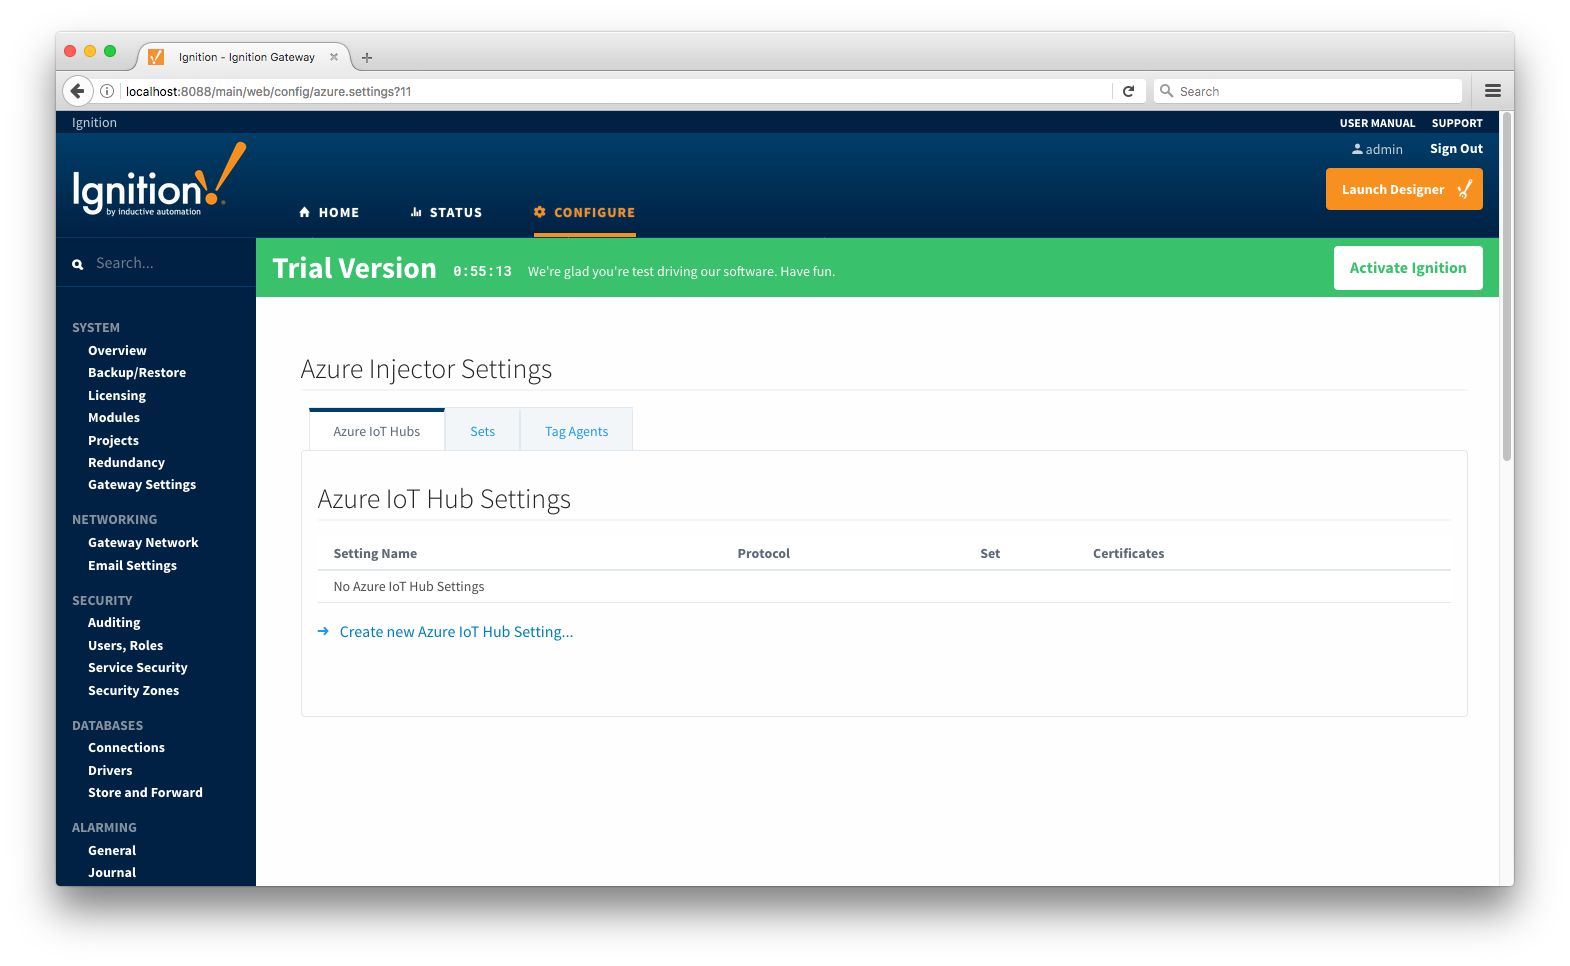Switch to the Sets tab
The width and height of the screenshot is (1570, 966).
tap(482, 431)
